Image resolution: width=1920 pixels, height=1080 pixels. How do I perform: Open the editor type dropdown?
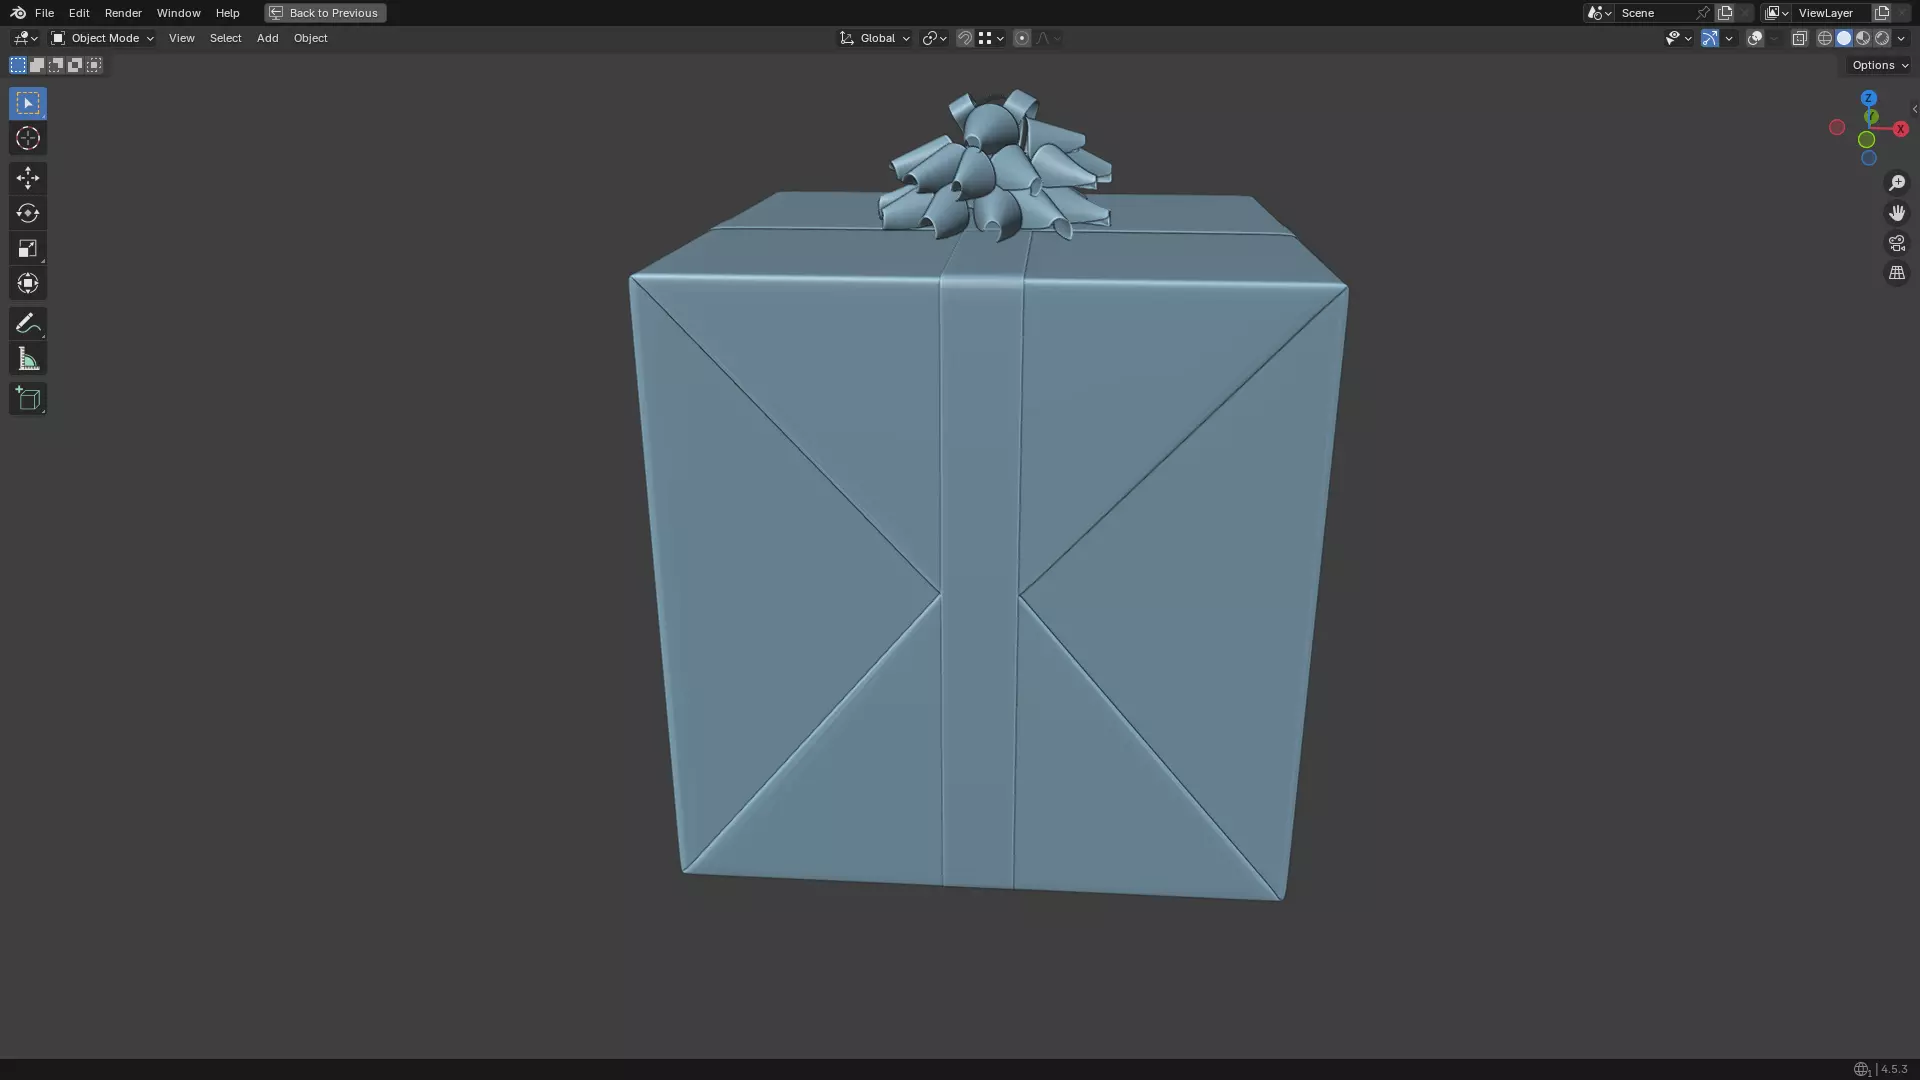click(24, 38)
